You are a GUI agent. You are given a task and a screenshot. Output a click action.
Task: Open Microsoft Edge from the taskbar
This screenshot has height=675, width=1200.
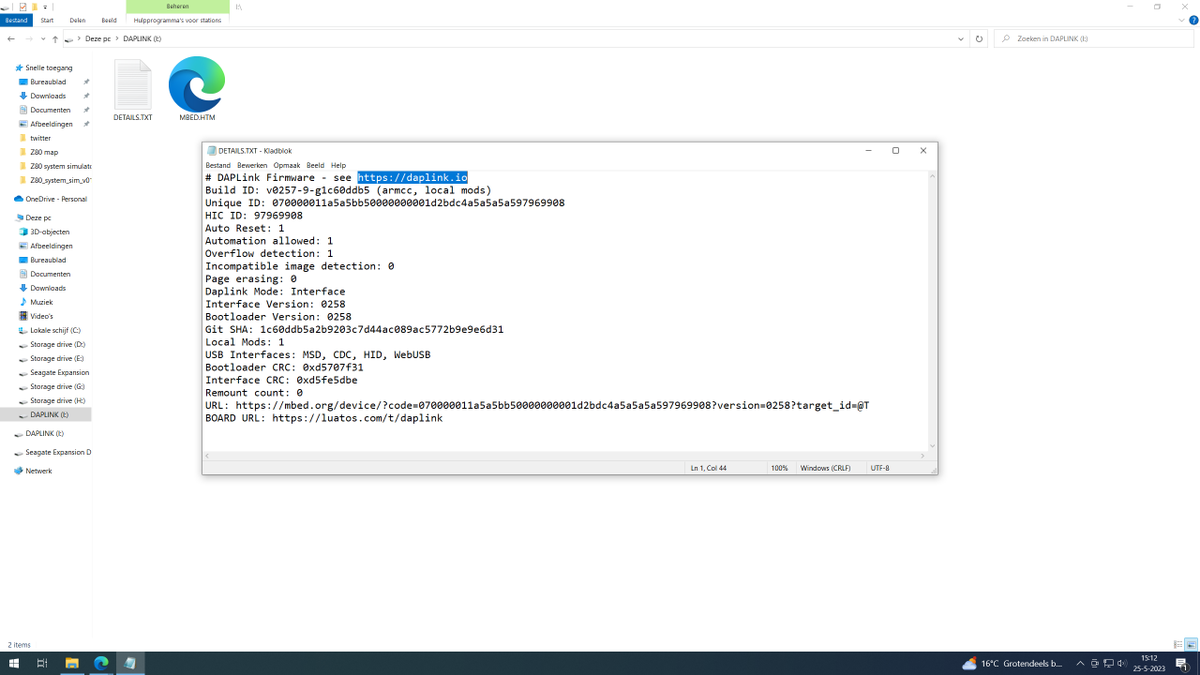101,663
